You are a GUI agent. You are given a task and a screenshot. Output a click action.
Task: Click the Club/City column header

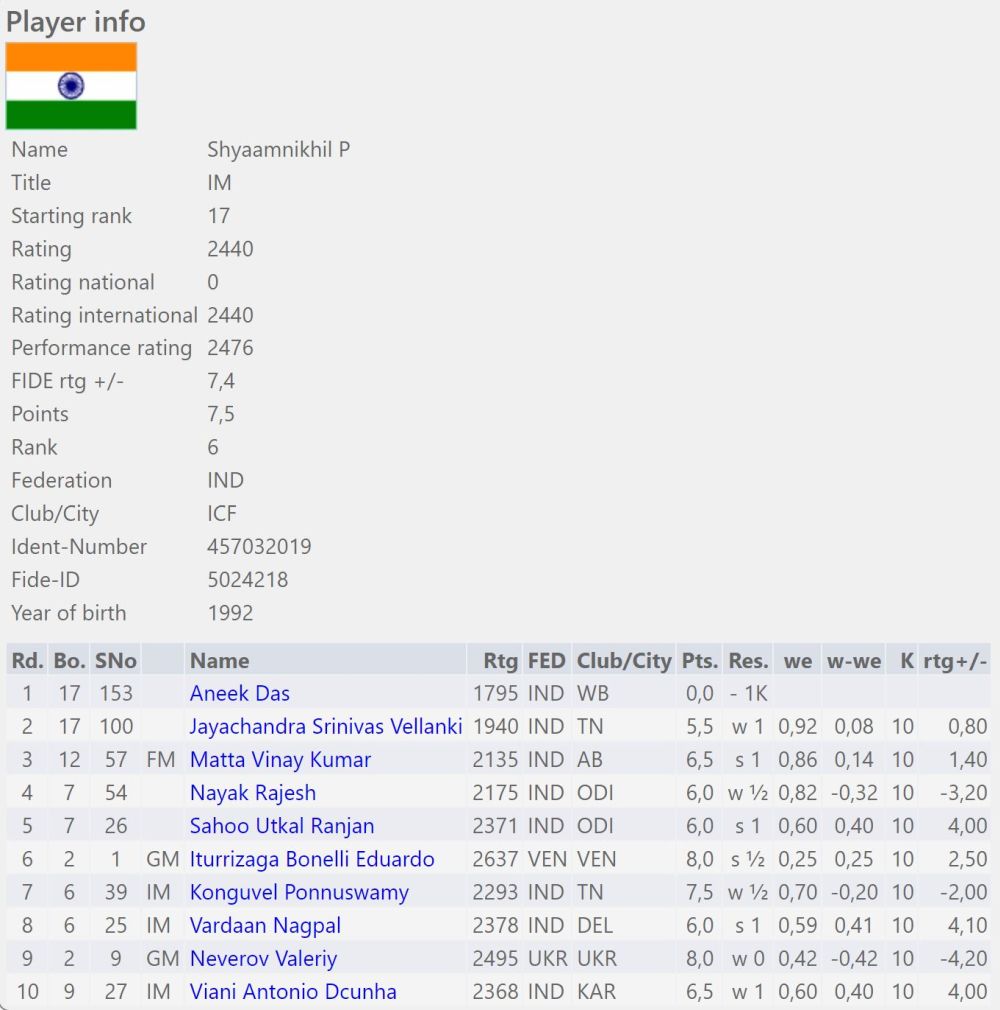[x=624, y=660]
